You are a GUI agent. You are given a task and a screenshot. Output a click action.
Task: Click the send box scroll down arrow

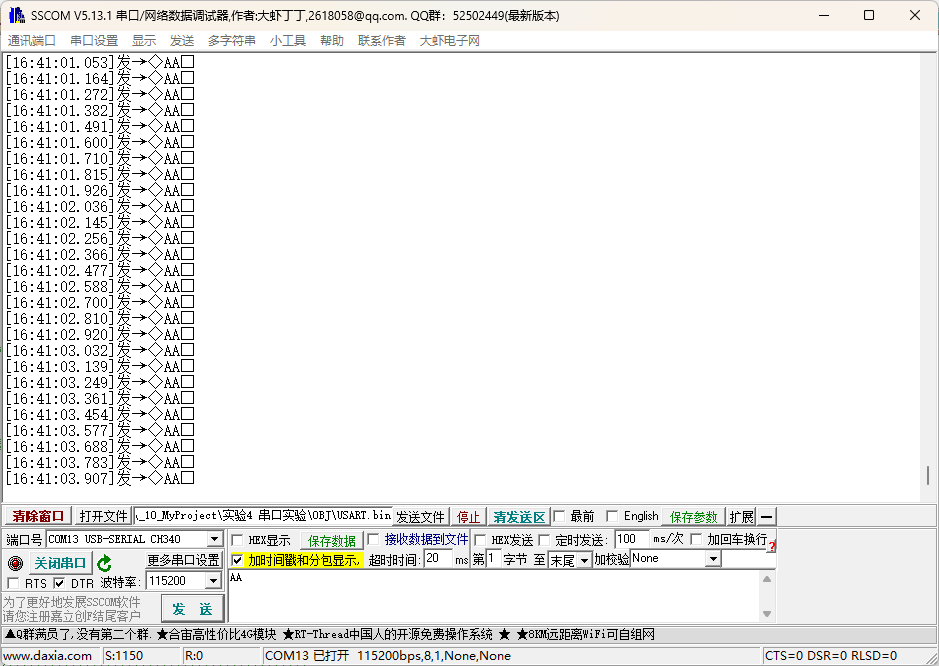coord(767,614)
